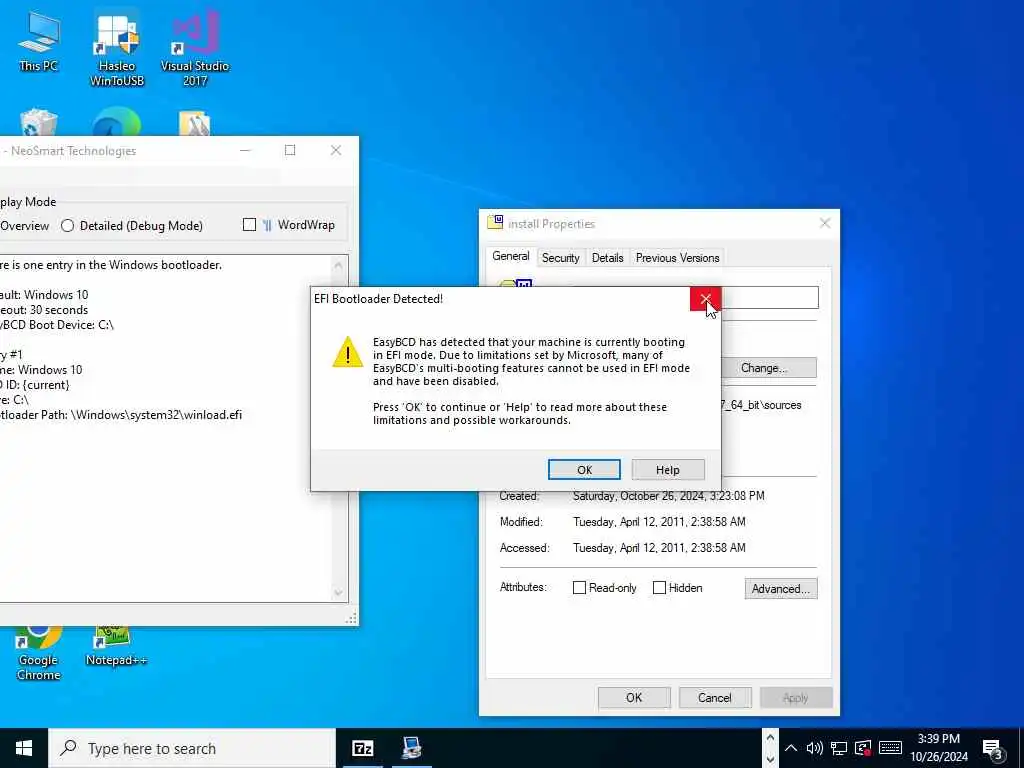The width and height of the screenshot is (1024, 768).
Task: Switch to the Security tab
Action: pos(560,258)
